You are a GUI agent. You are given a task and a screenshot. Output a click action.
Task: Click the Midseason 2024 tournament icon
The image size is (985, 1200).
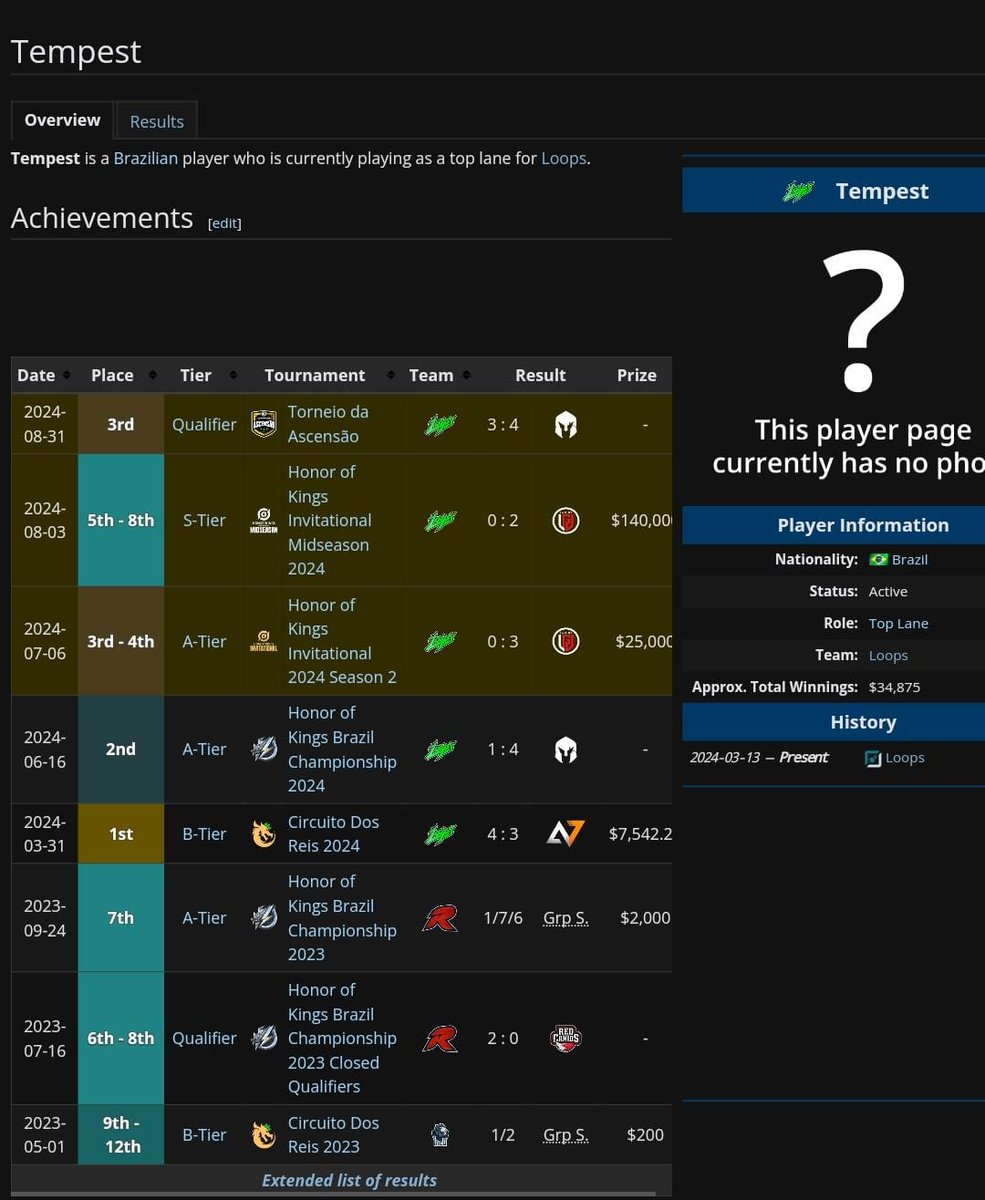tap(264, 521)
